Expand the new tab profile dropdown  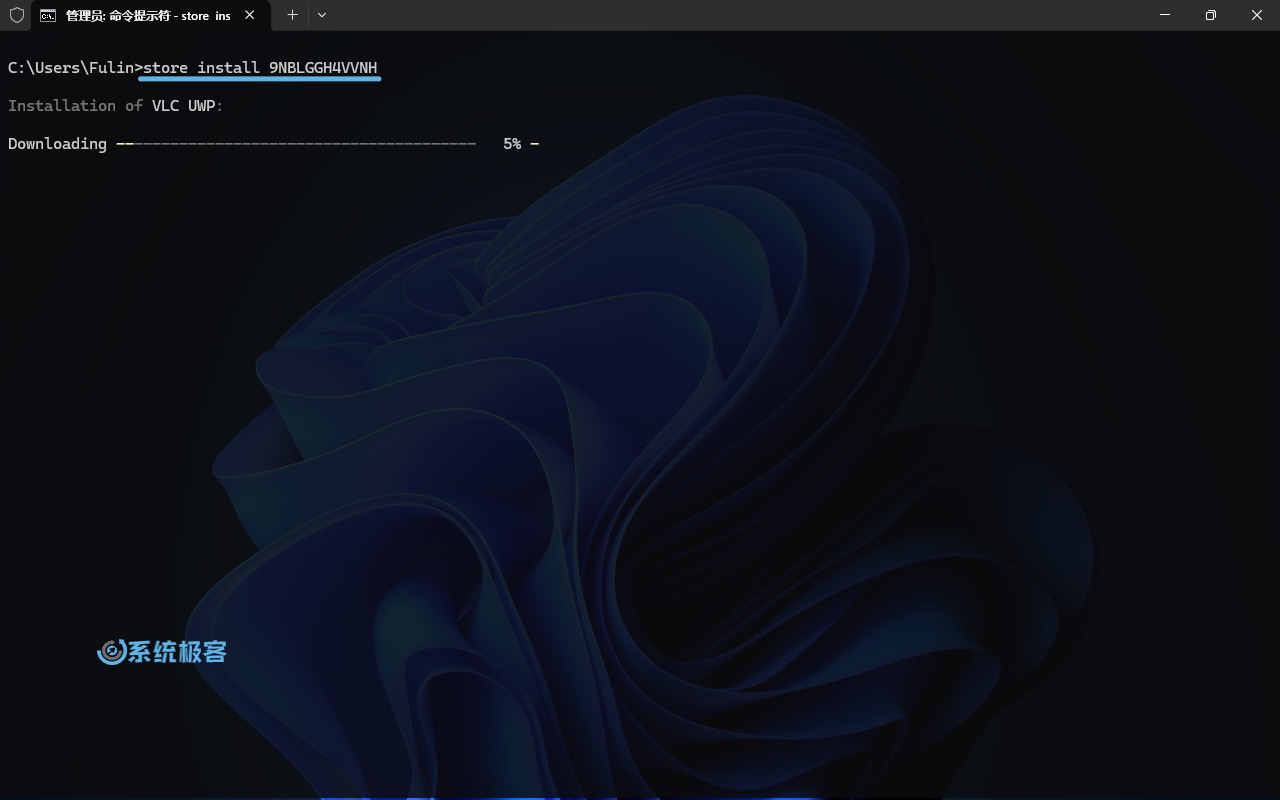322,15
